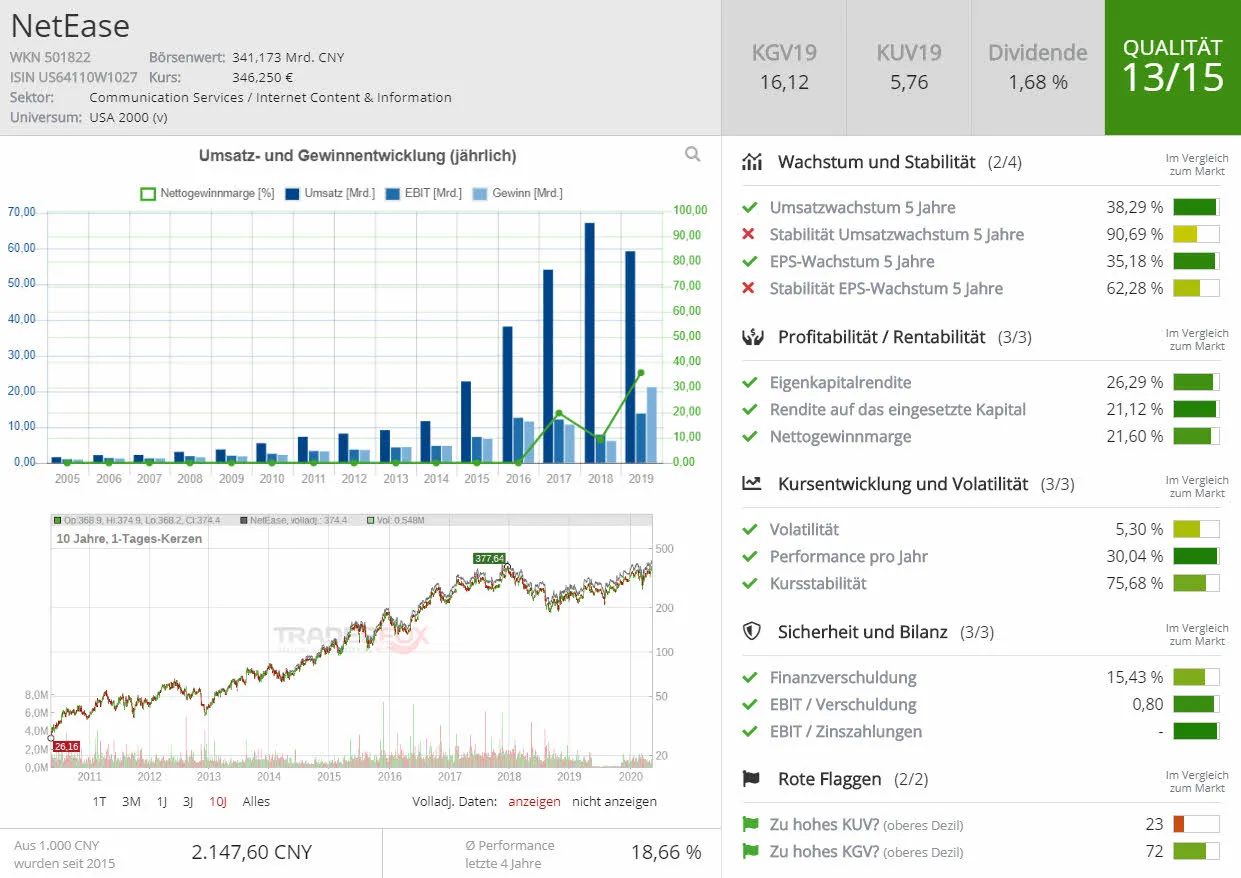
Task: Click the red X next to Stabilität EPS-Wachstum
Action: click(749, 289)
